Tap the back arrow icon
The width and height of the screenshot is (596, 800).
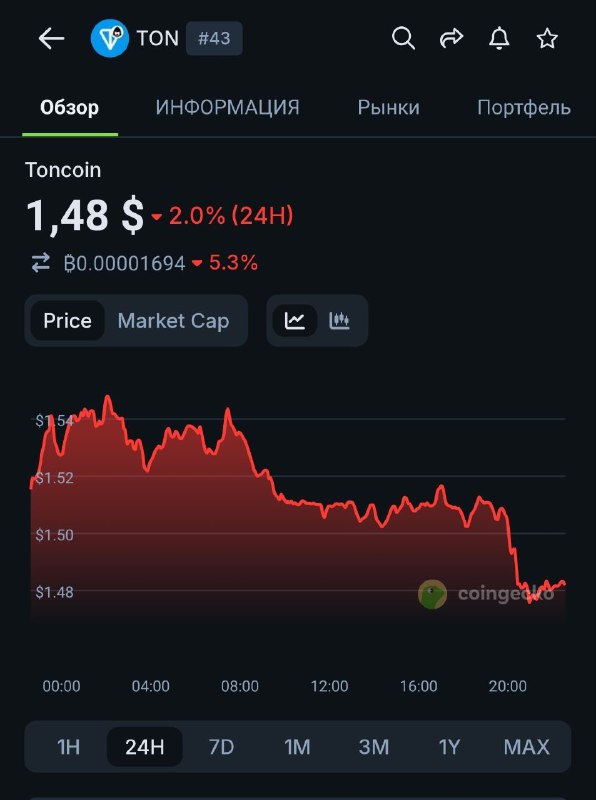coord(47,38)
